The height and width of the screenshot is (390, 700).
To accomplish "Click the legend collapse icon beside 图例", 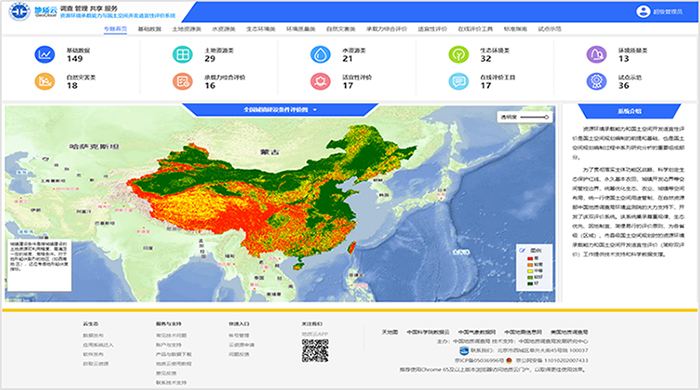I will point(522,250).
